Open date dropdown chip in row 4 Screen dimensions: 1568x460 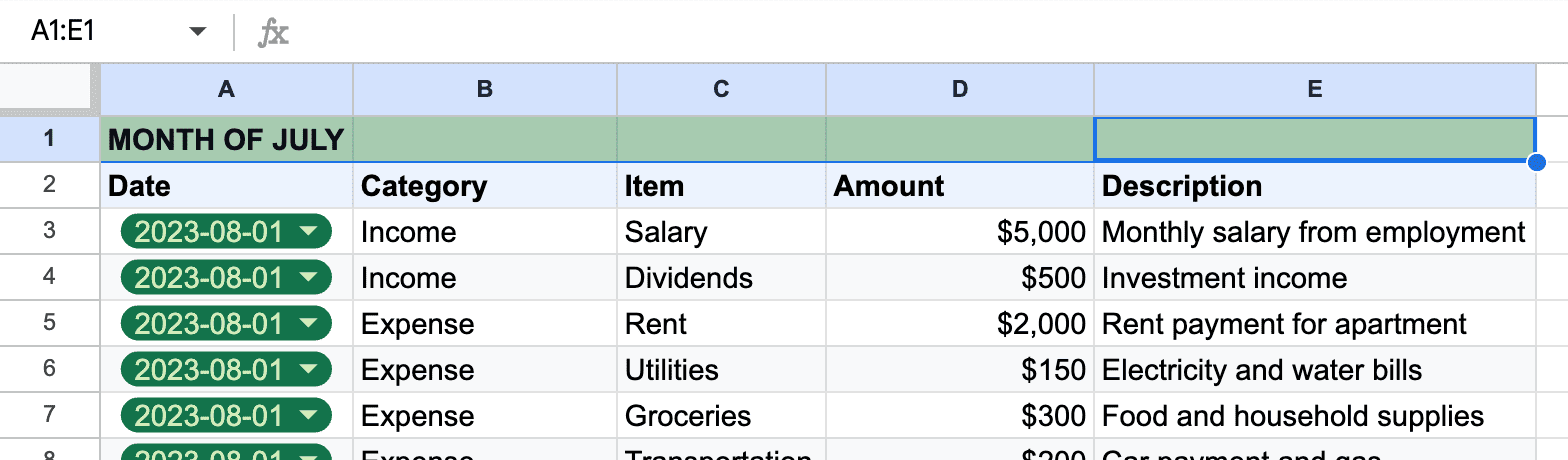pyautogui.click(x=226, y=278)
